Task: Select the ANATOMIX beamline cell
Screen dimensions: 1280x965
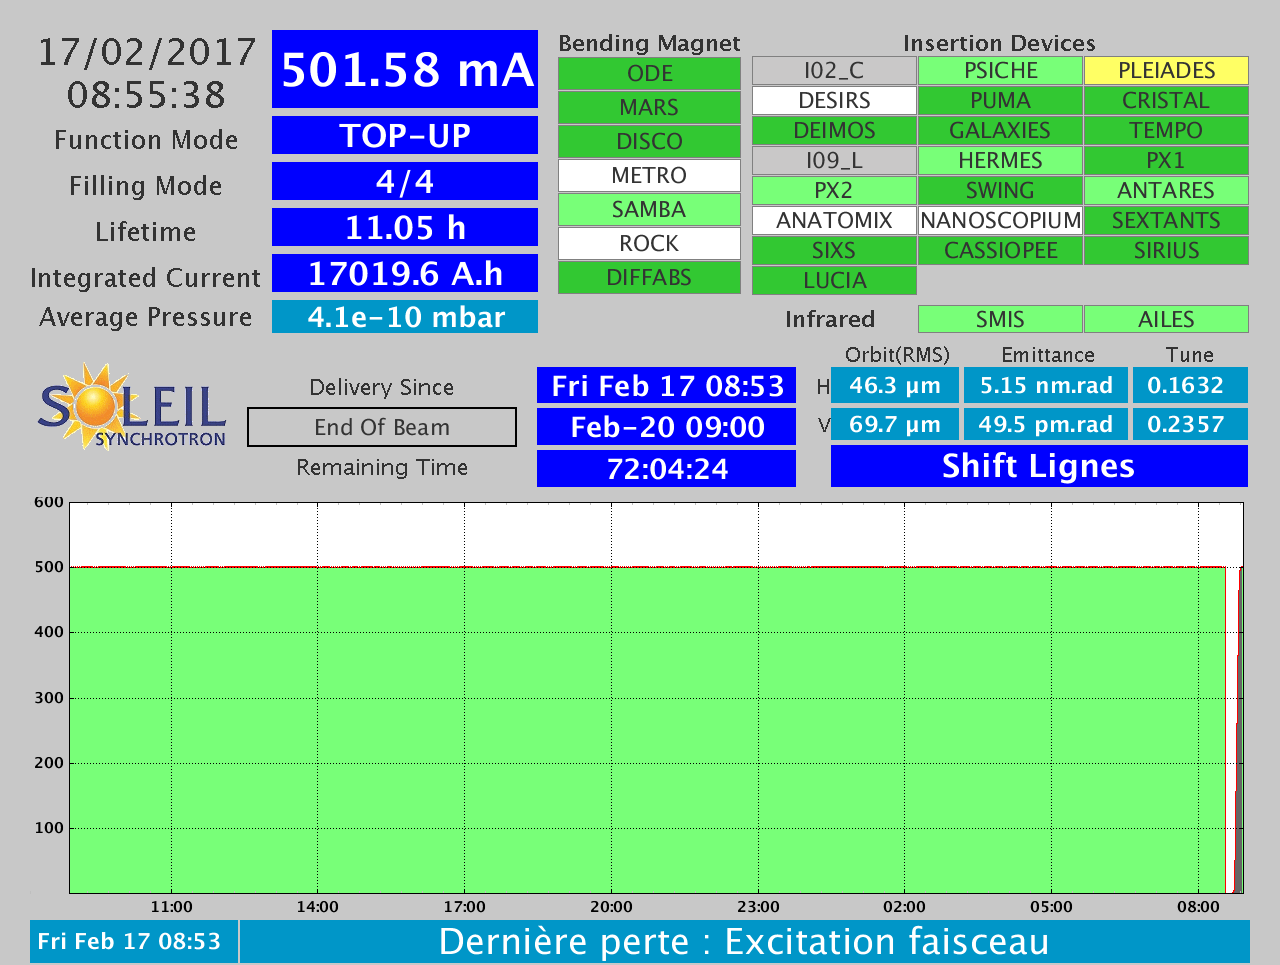Action: point(834,221)
